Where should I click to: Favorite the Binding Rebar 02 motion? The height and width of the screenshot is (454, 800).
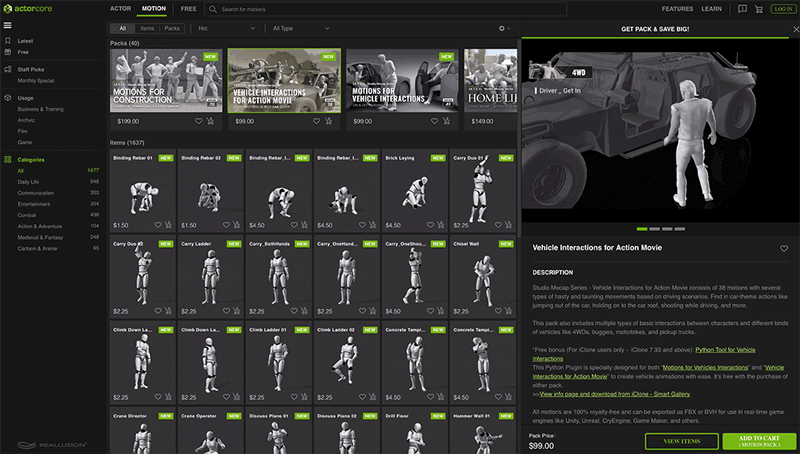tap(226, 225)
